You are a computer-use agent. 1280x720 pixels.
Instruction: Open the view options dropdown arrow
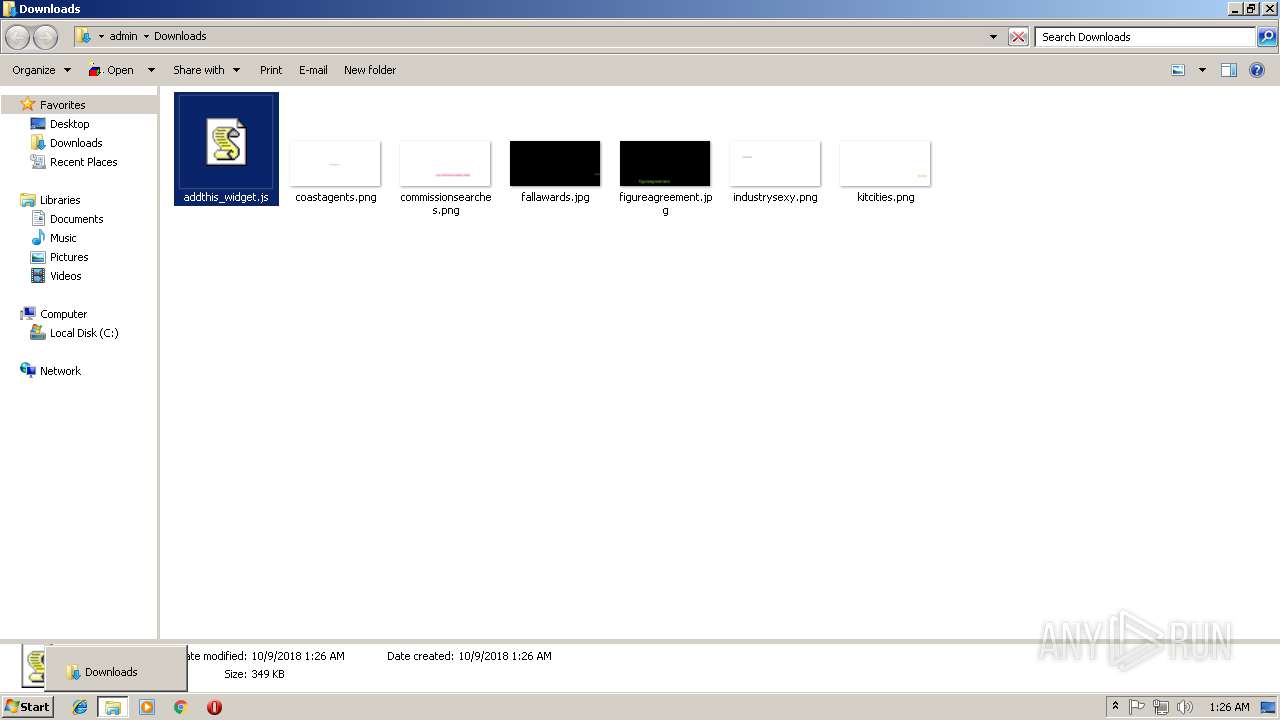pyautogui.click(x=1202, y=70)
